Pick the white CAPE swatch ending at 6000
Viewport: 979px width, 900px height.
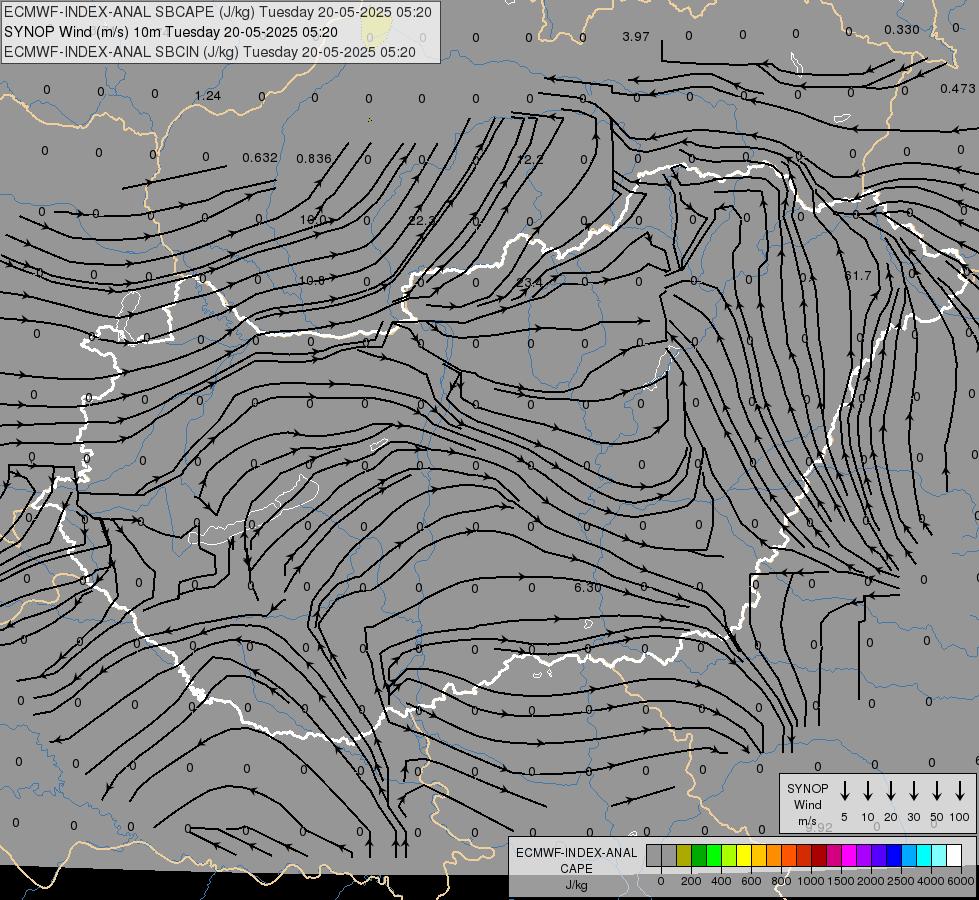[953, 855]
